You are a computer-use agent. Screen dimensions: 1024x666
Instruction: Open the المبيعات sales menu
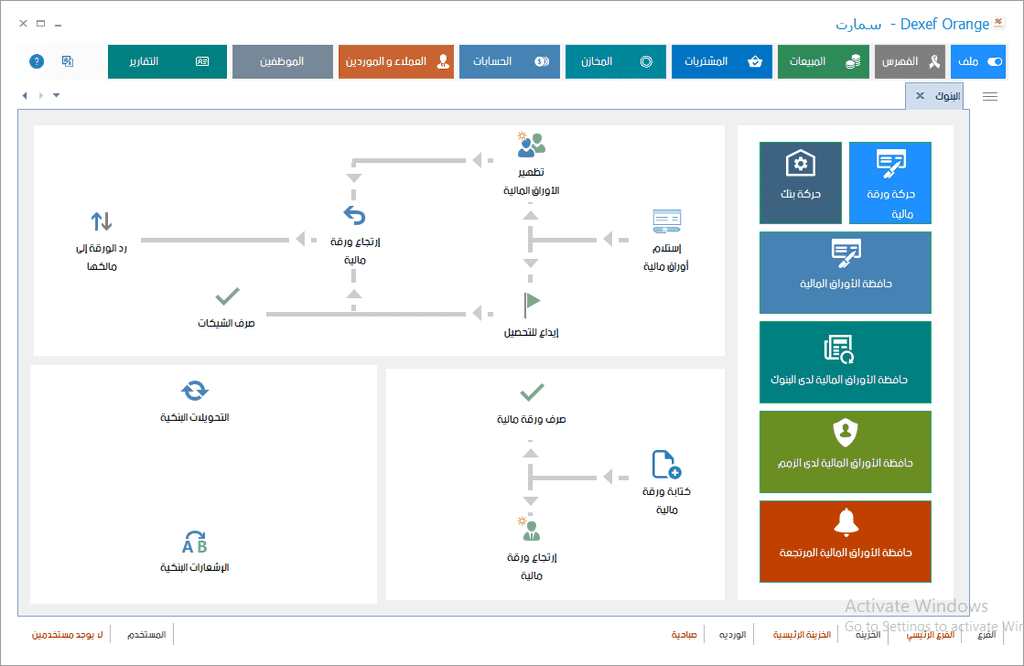coord(823,61)
